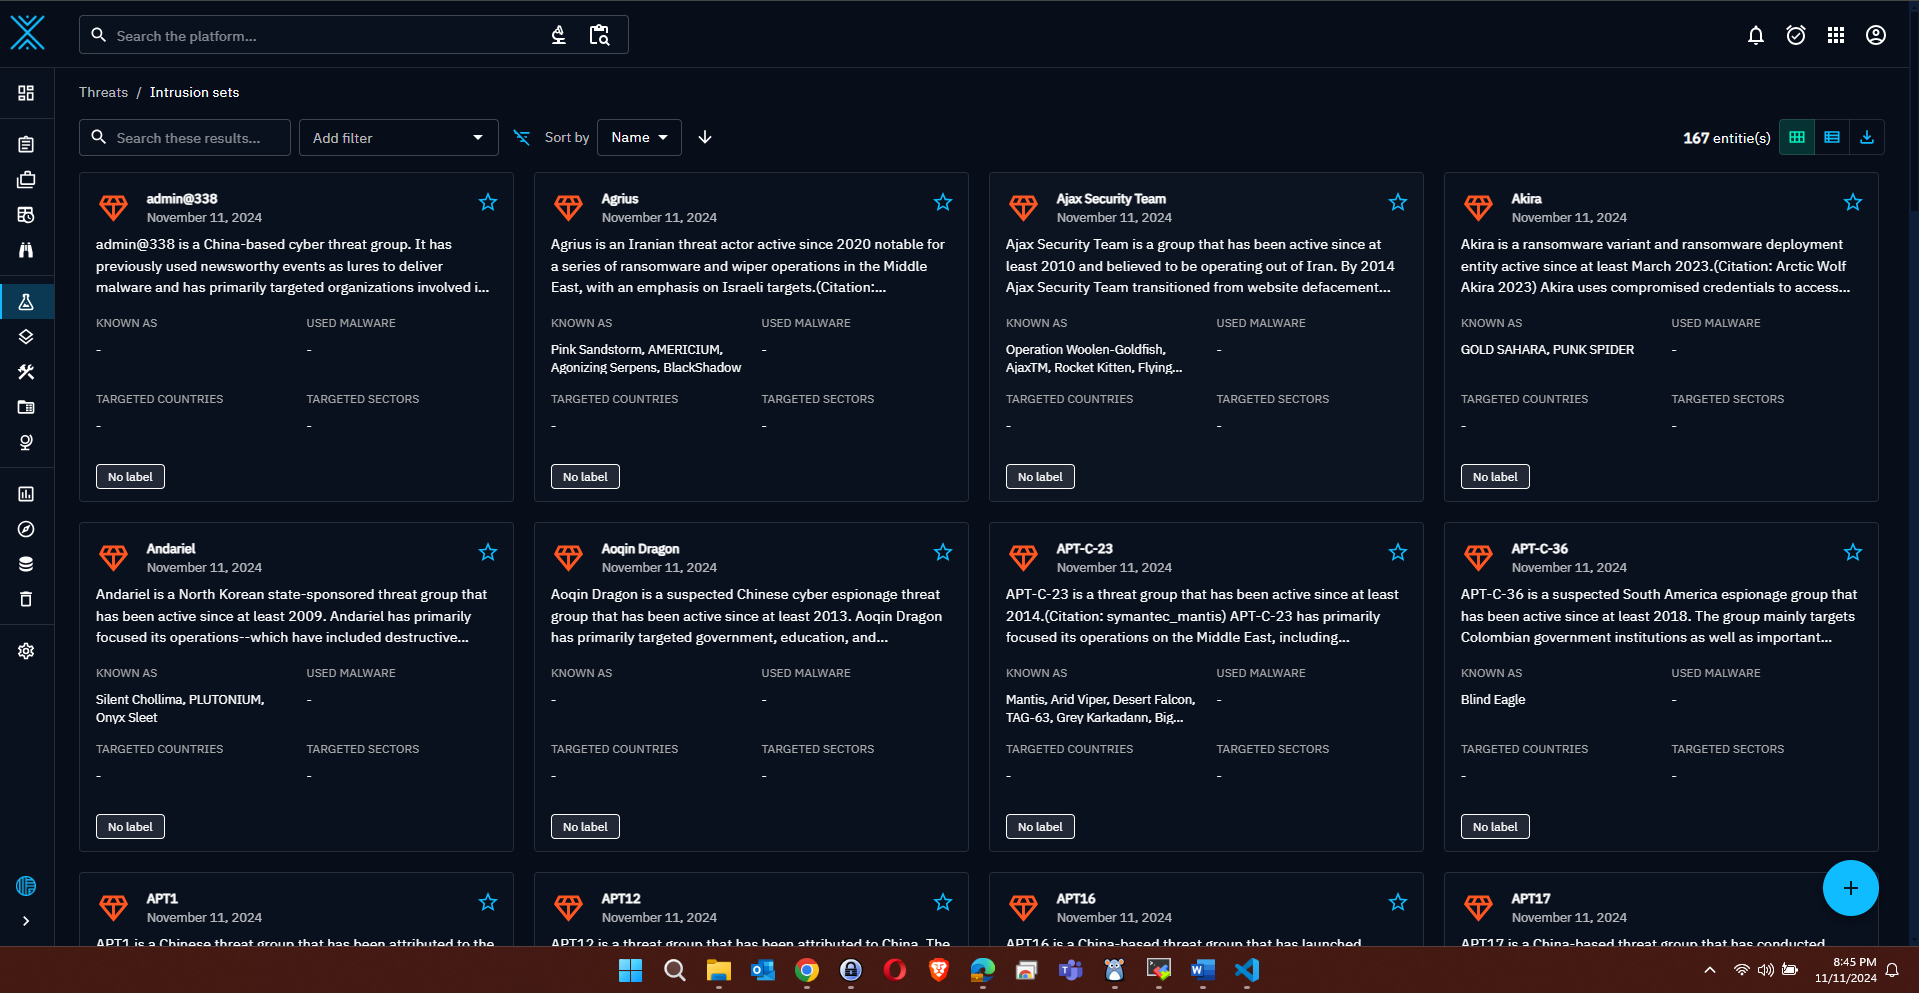The width and height of the screenshot is (1919, 993).
Task: Open the Trash sidebar icon
Action: (x=26, y=599)
